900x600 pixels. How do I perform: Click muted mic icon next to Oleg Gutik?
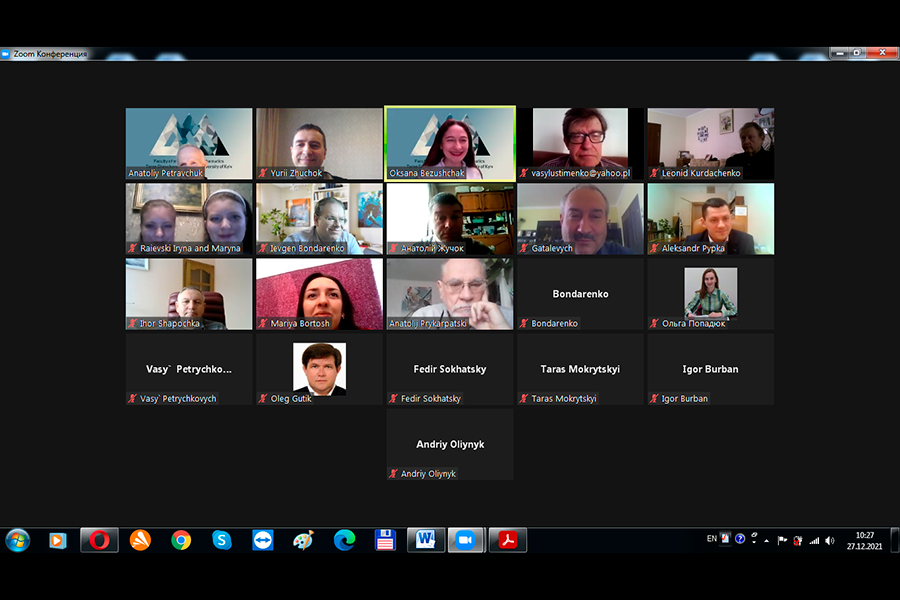point(263,398)
